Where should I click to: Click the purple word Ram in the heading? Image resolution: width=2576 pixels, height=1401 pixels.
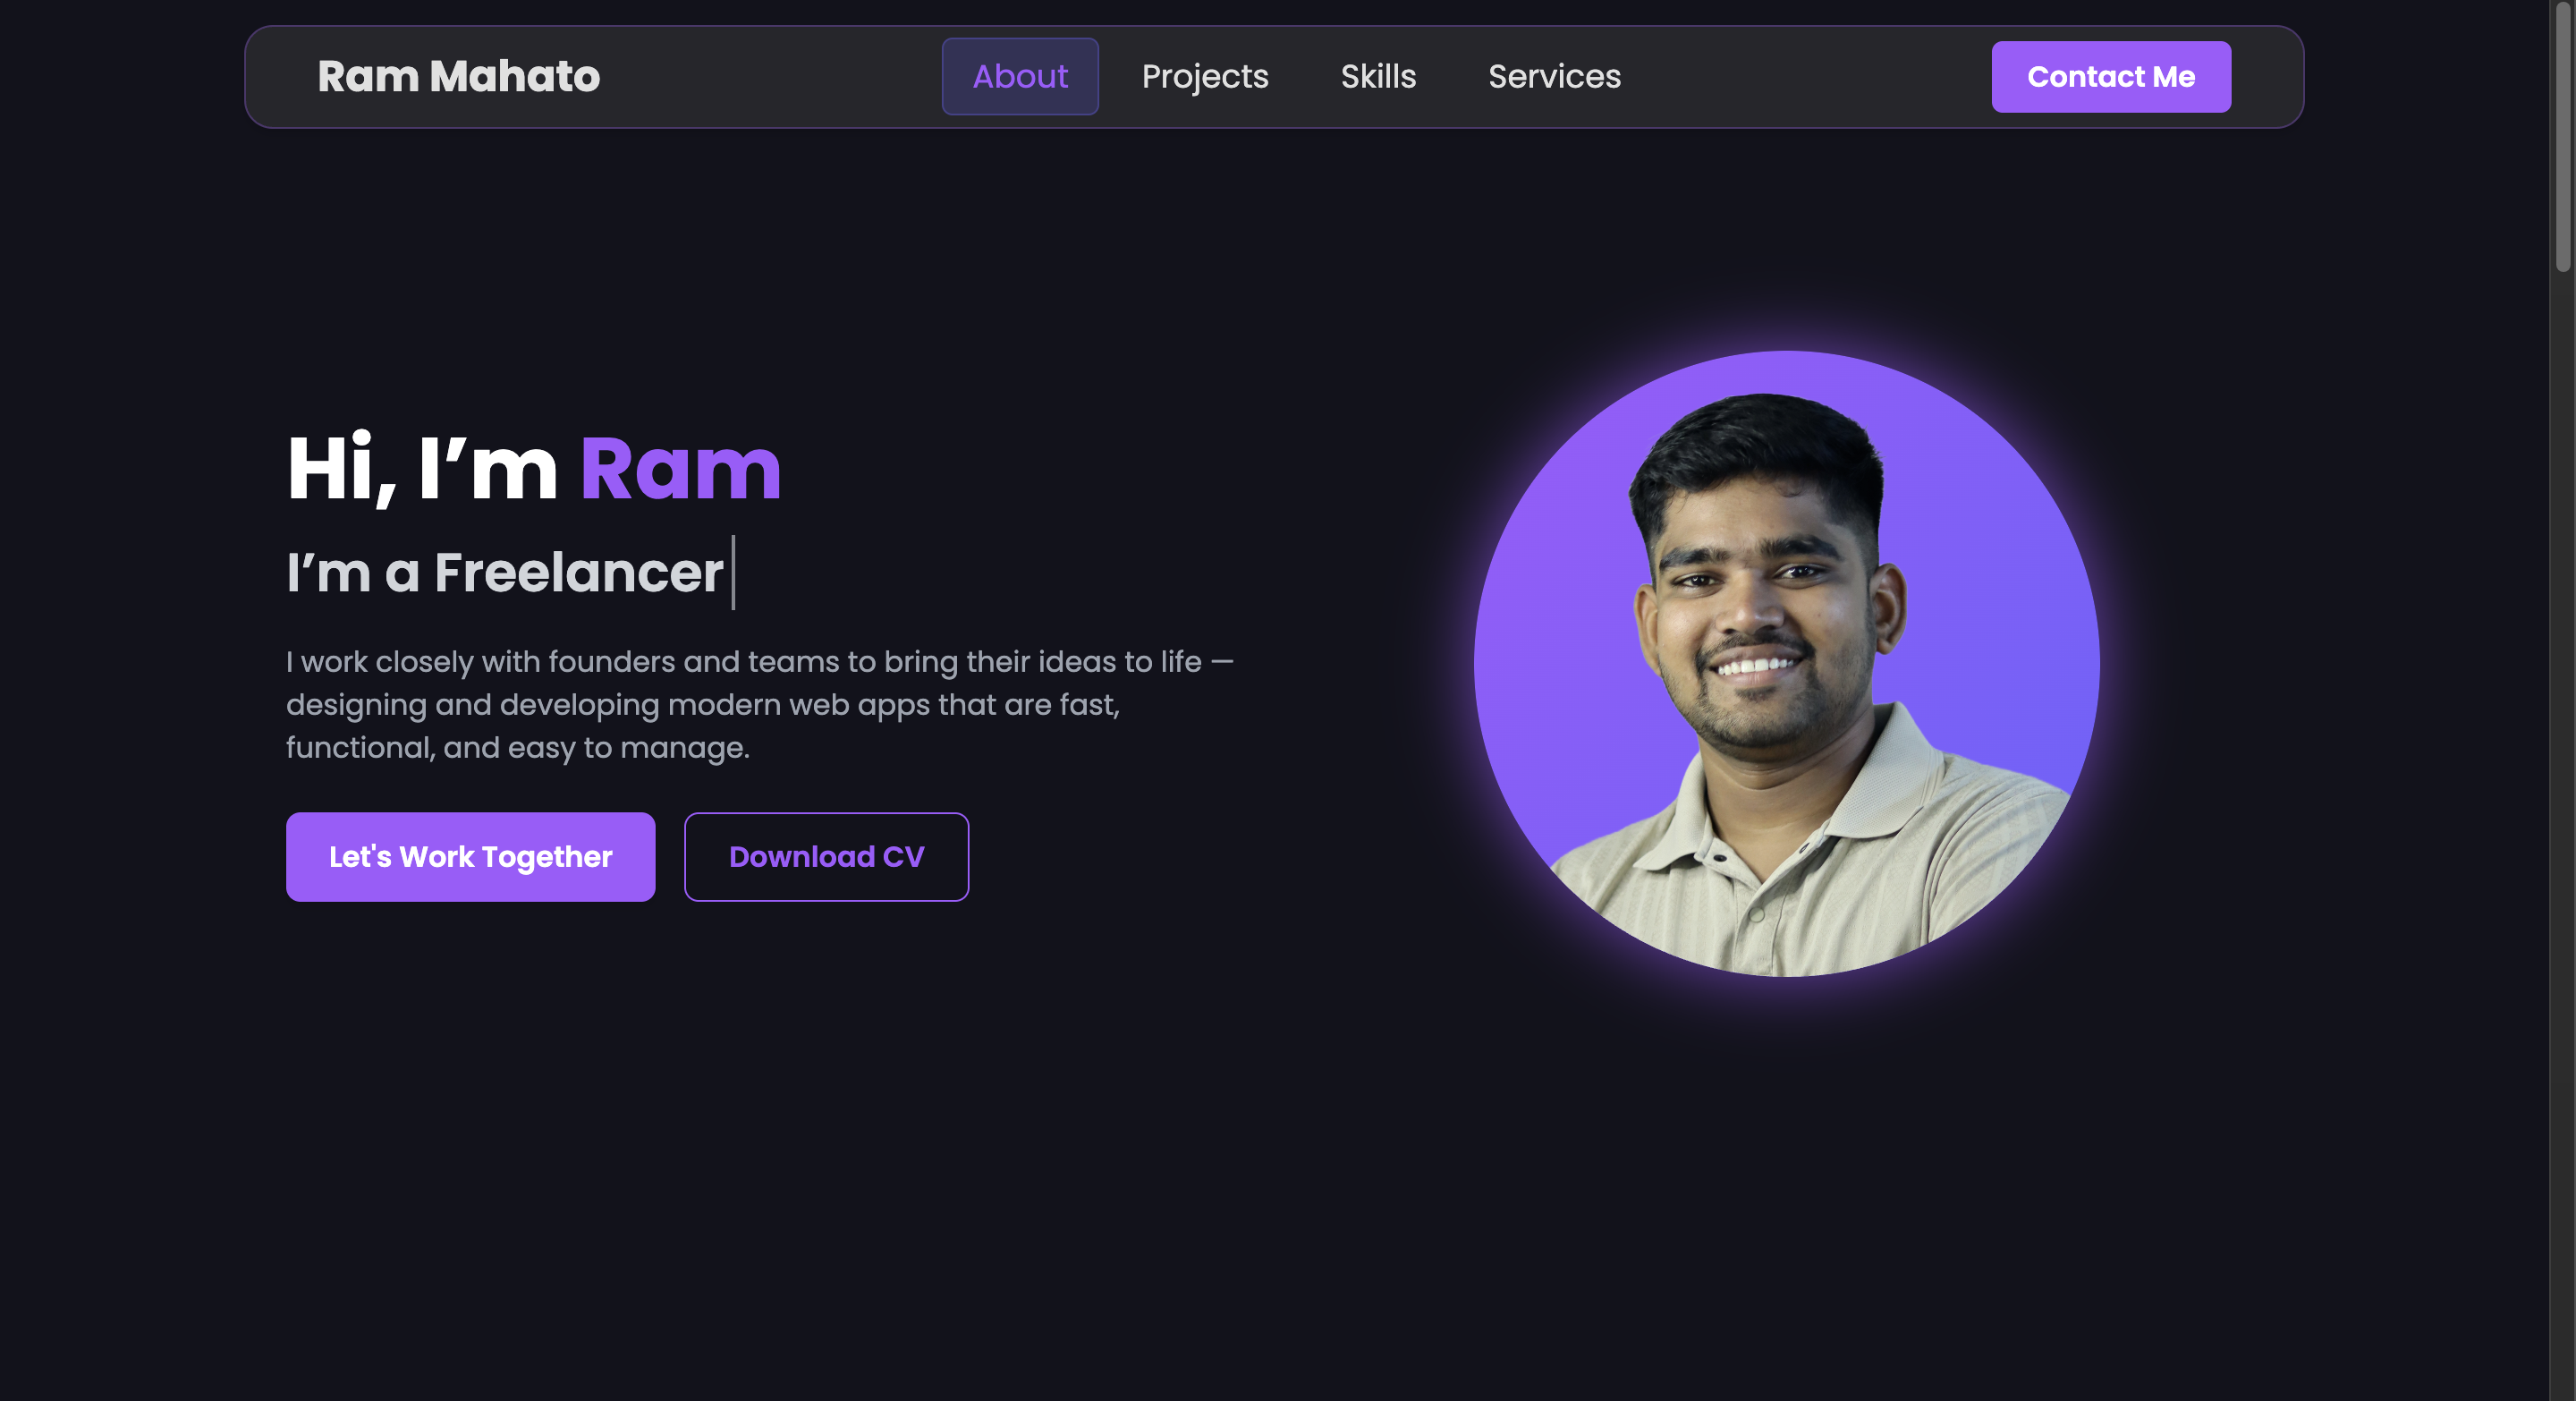680,468
